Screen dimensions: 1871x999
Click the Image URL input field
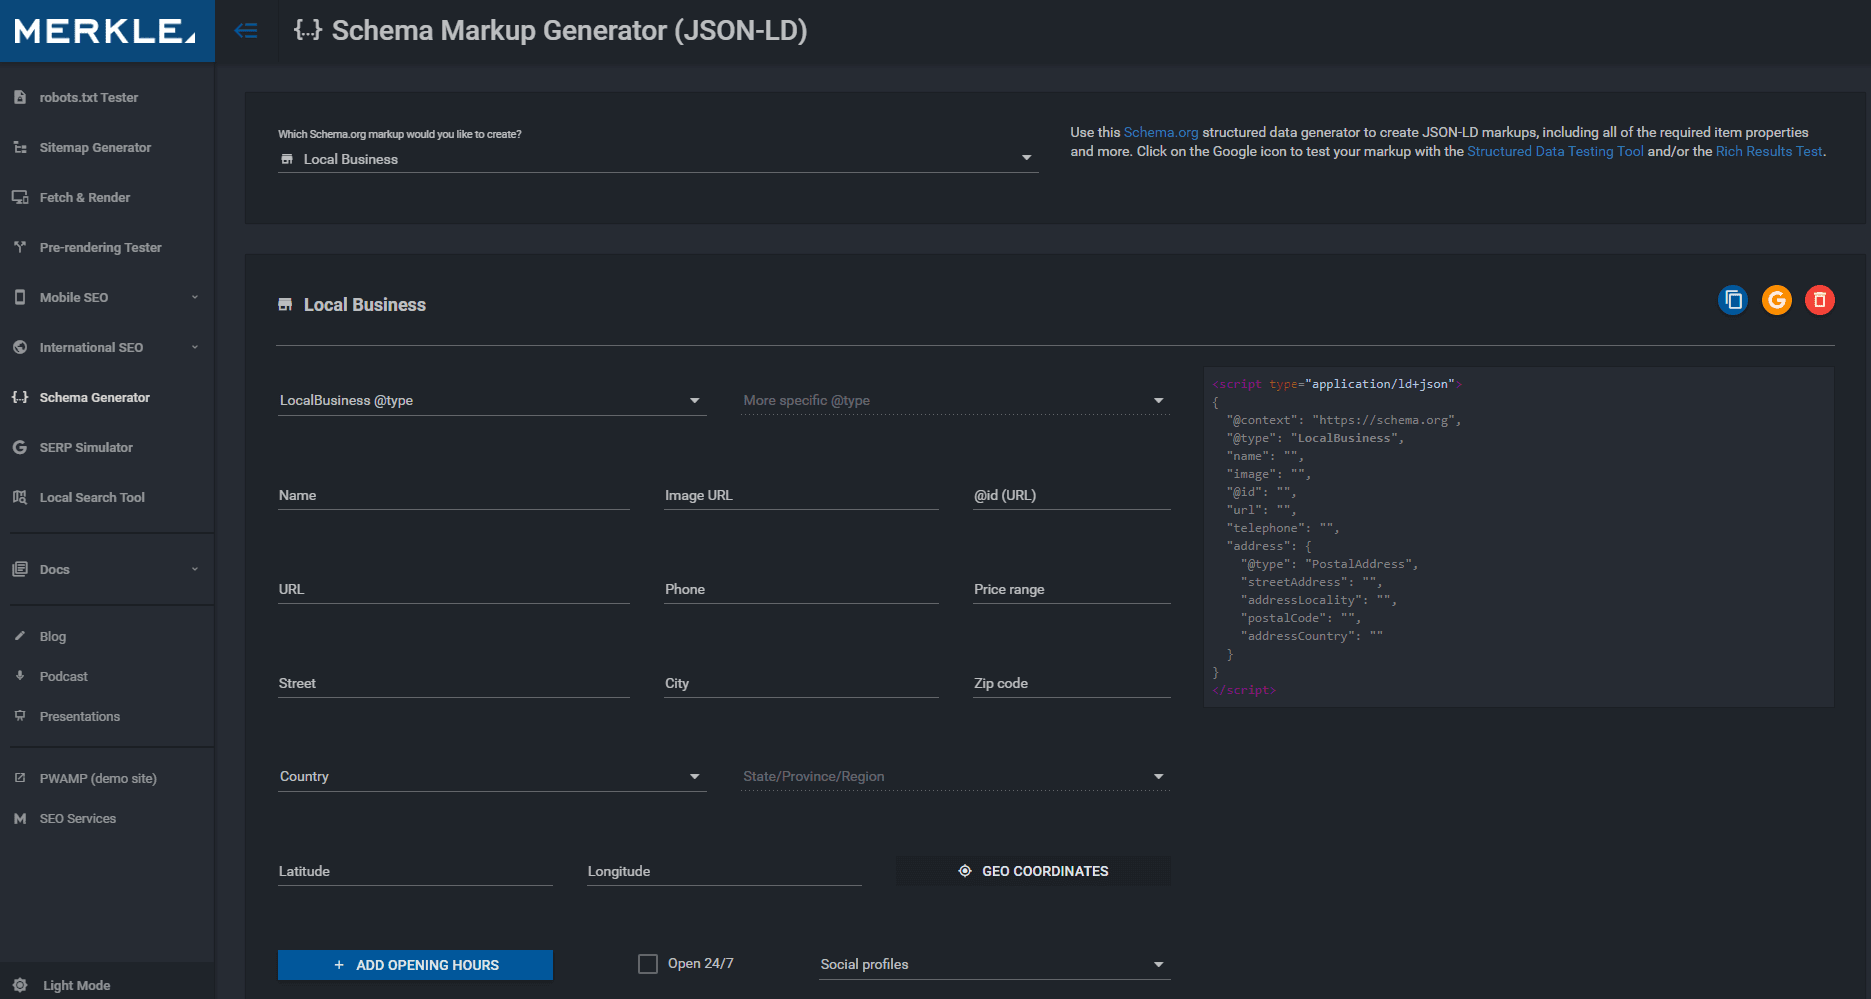coord(801,496)
